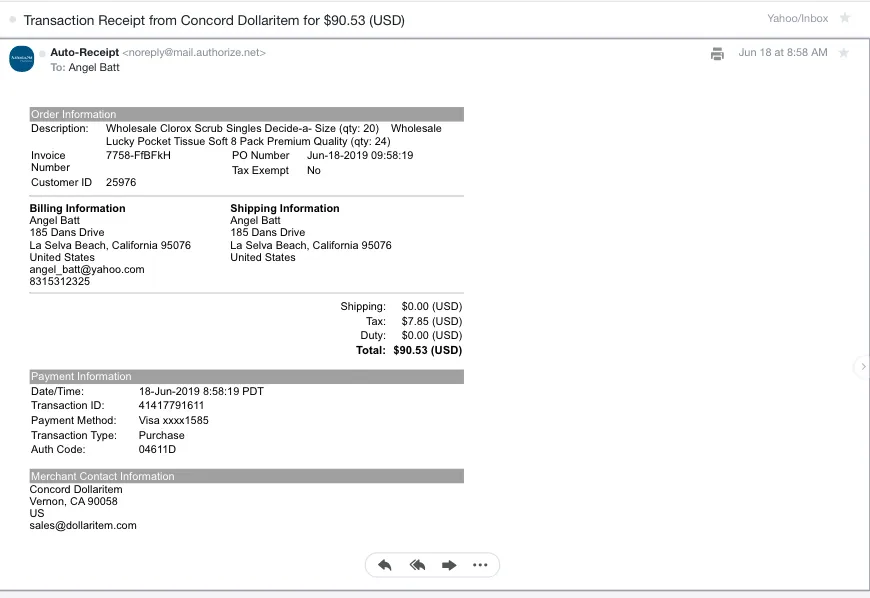Click the Auto-Receipt sender avatar
The image size is (870, 598).
click(x=22, y=59)
